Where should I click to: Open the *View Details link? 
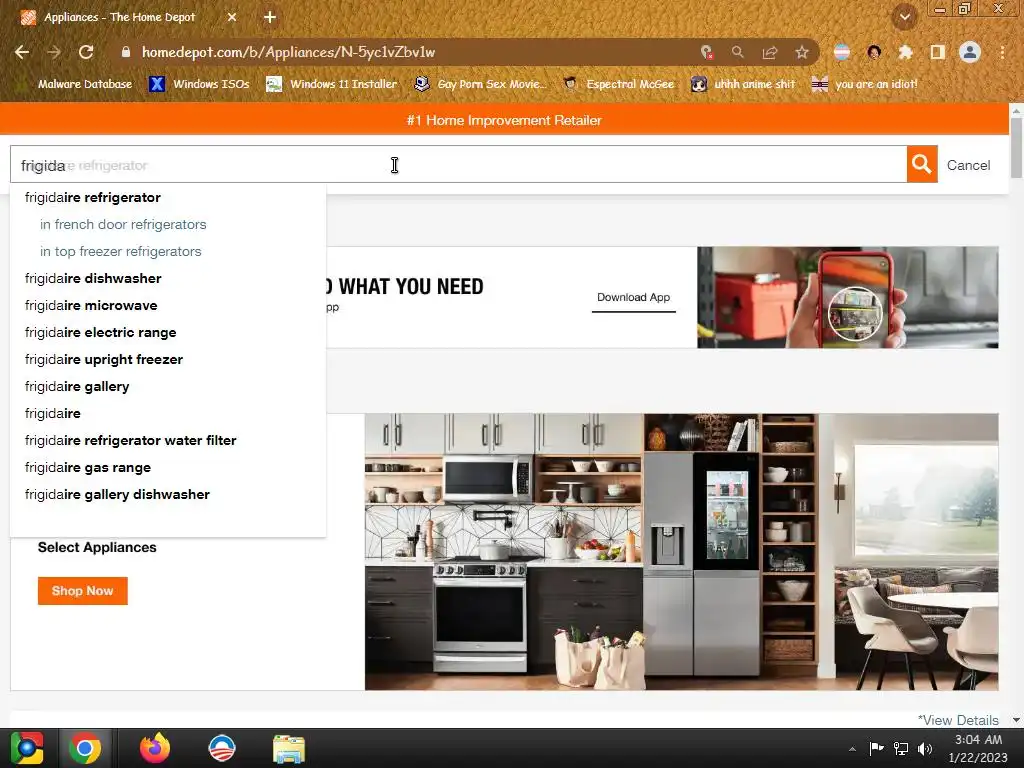[958, 720]
